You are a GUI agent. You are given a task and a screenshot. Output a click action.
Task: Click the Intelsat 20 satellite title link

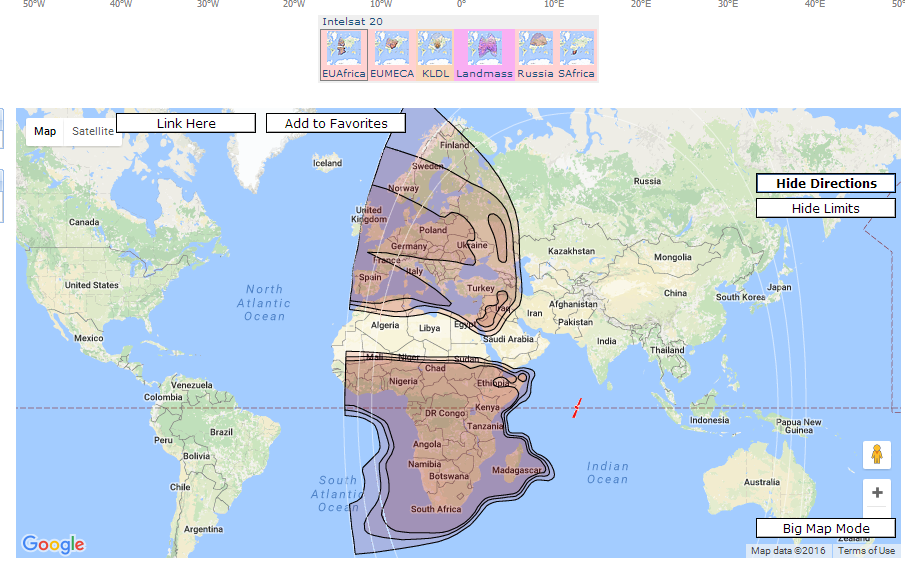(x=354, y=21)
